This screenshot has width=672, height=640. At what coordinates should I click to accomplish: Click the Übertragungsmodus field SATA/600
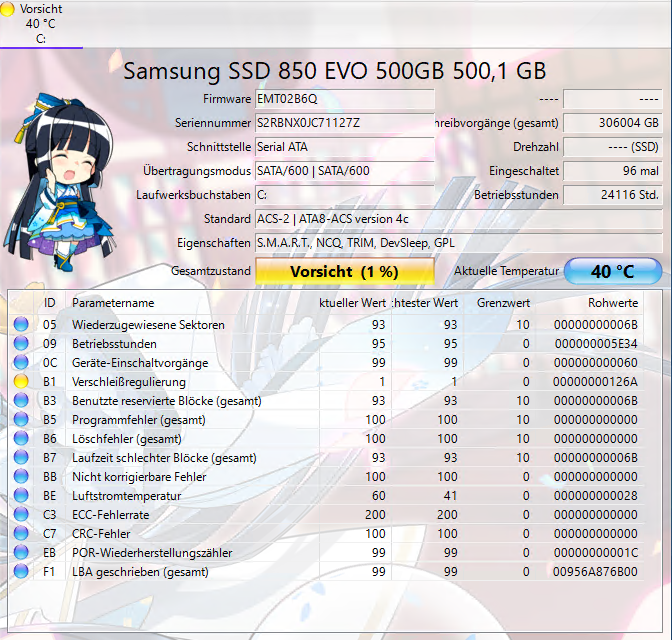tap(345, 171)
